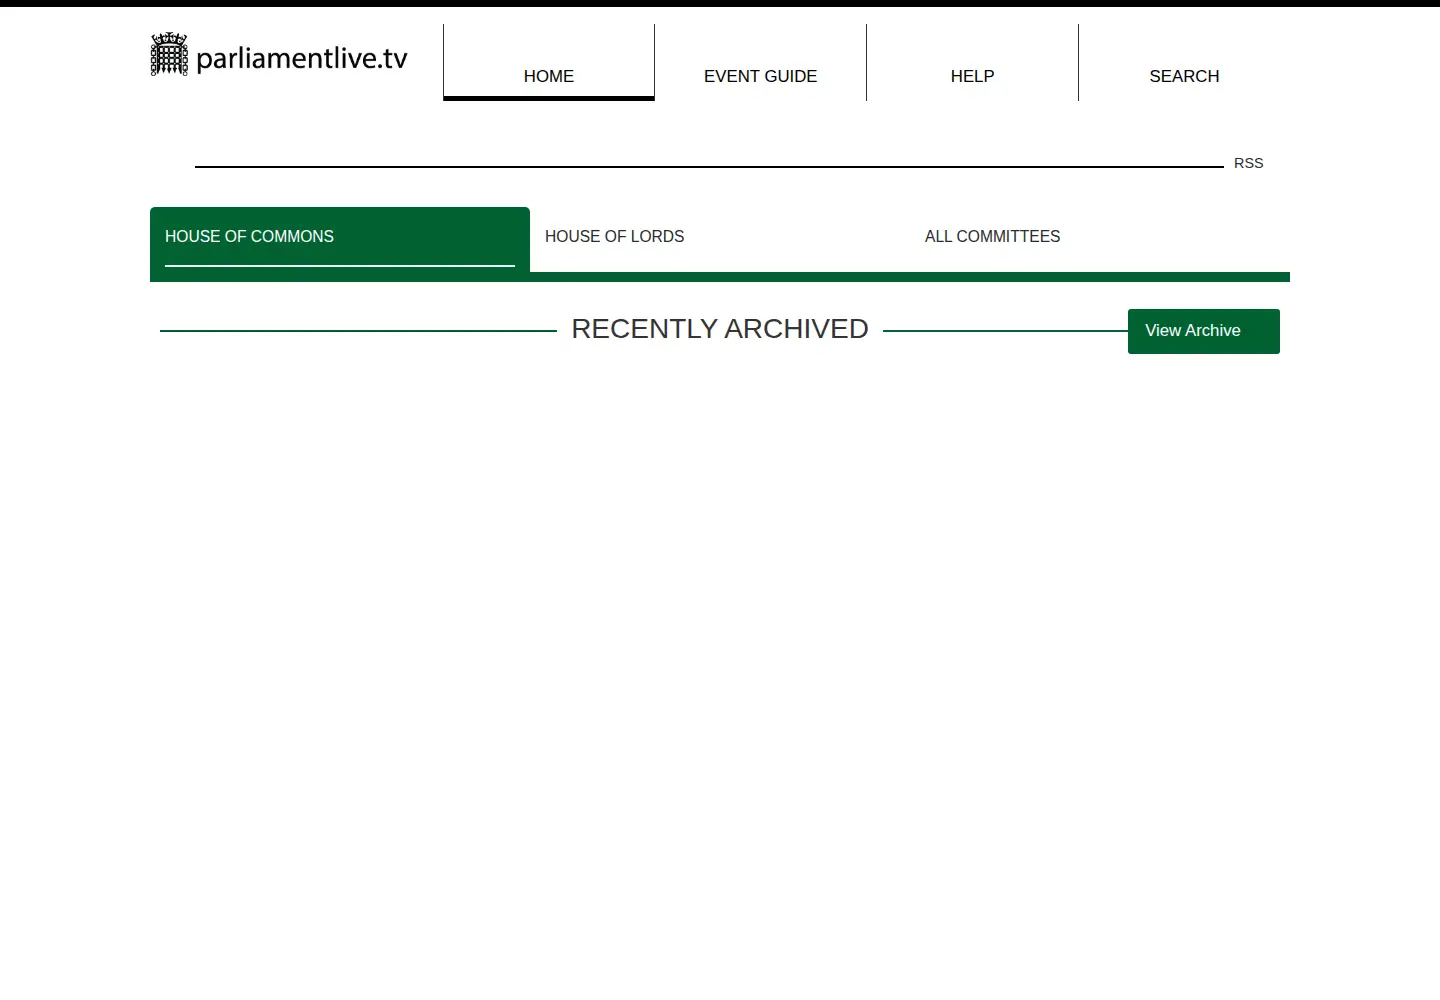Switch to the ALL COMMITTEES tab
Image resolution: width=1440 pixels, height=1000 pixels.
[1100, 239]
